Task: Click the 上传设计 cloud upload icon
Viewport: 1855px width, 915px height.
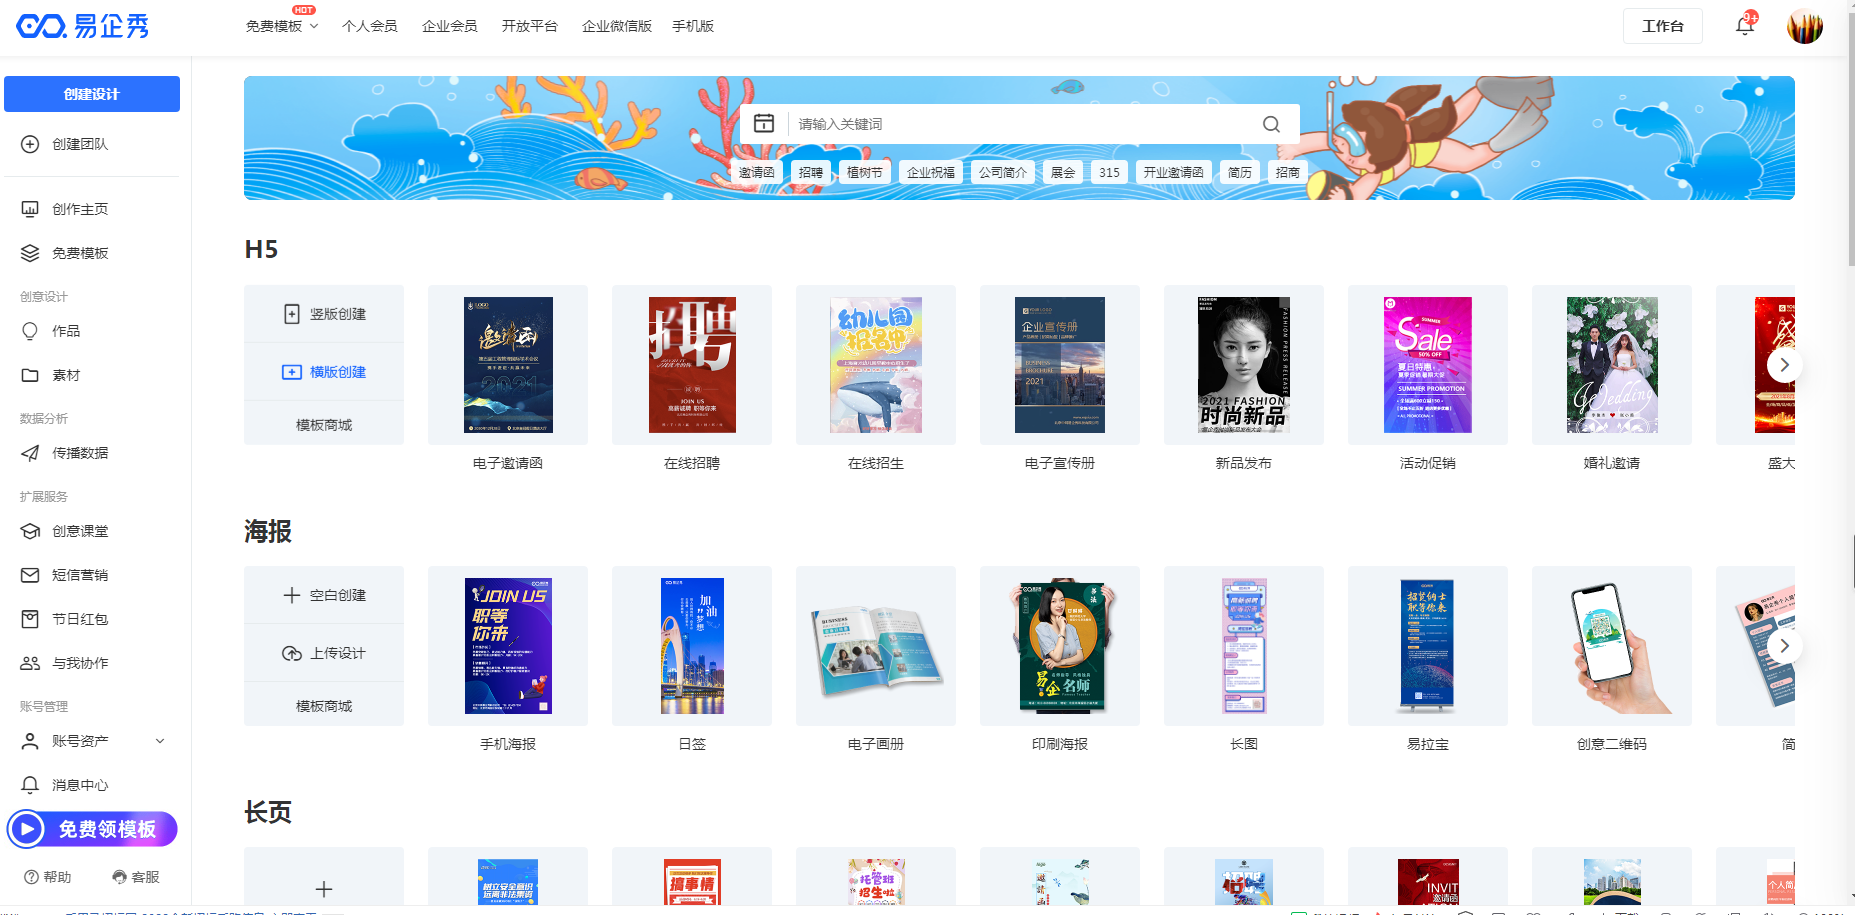Action: [x=292, y=653]
